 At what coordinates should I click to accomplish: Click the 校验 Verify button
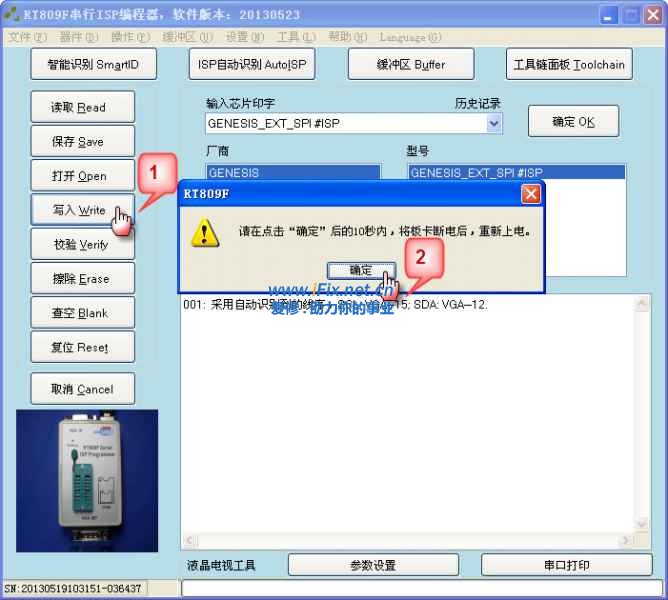(79, 244)
